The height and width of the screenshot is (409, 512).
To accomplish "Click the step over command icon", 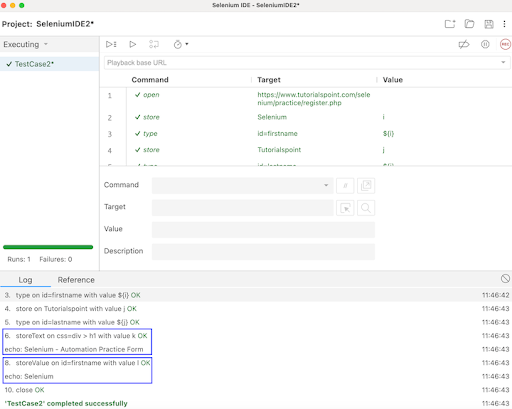I will click(x=154, y=44).
